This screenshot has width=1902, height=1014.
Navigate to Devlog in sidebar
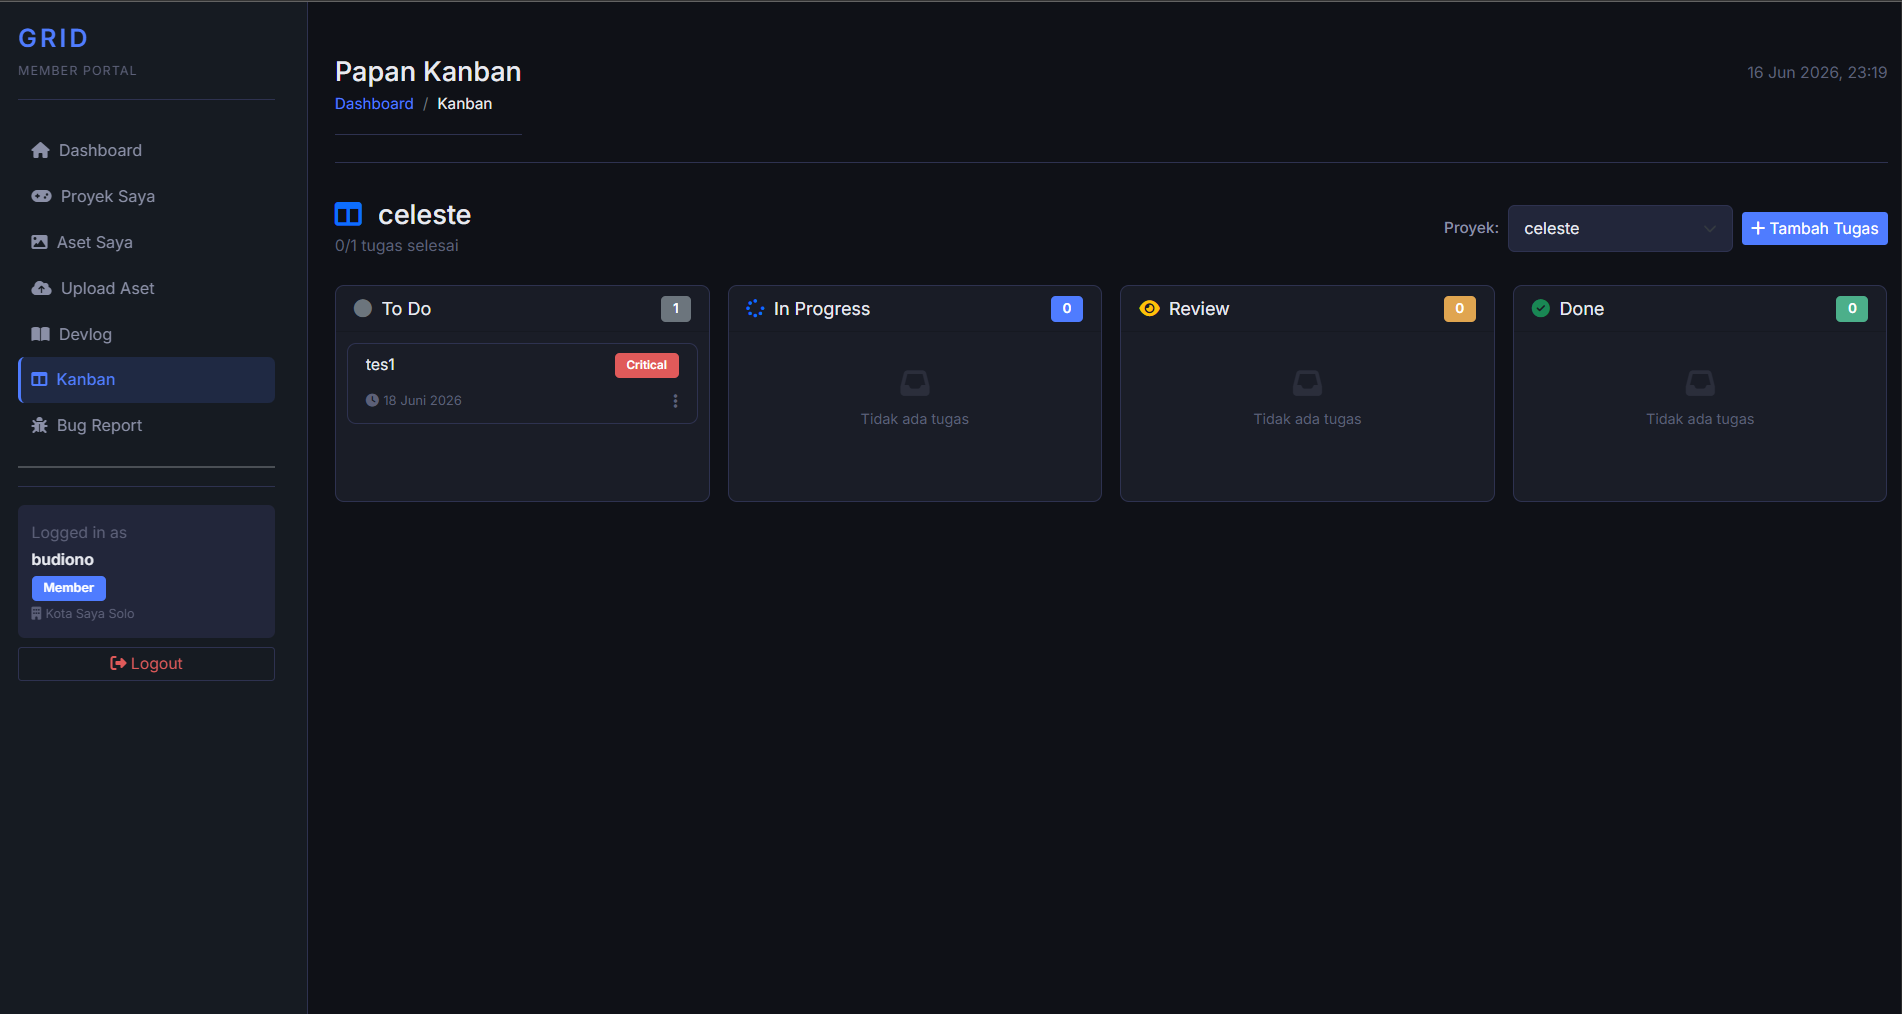pos(146,334)
